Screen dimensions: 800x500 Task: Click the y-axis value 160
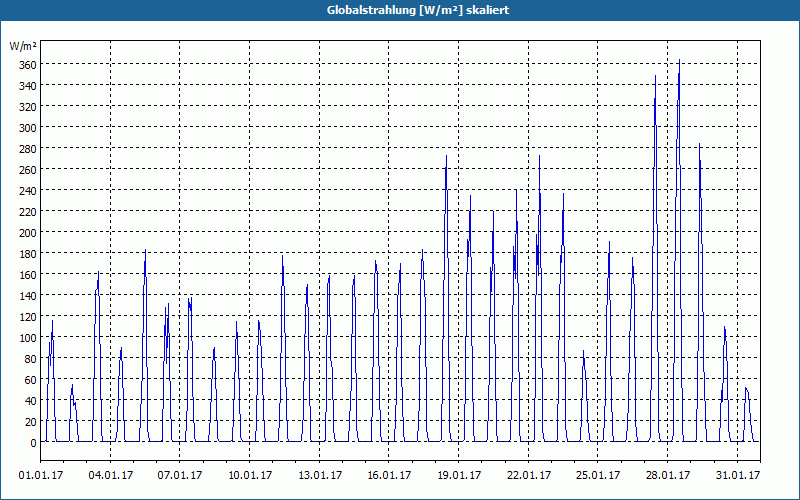click(28, 275)
